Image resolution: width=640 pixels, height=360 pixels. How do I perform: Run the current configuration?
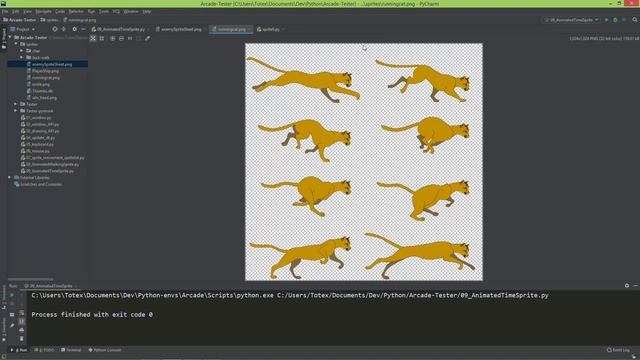coord(607,20)
